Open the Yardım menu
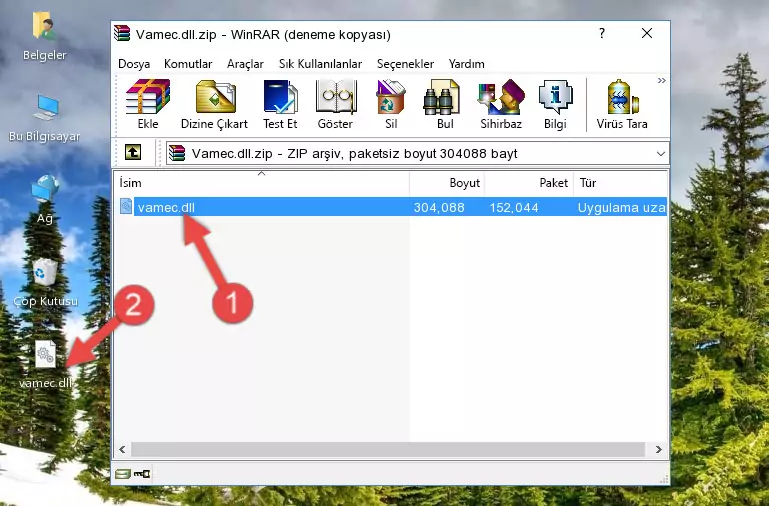 tap(466, 64)
